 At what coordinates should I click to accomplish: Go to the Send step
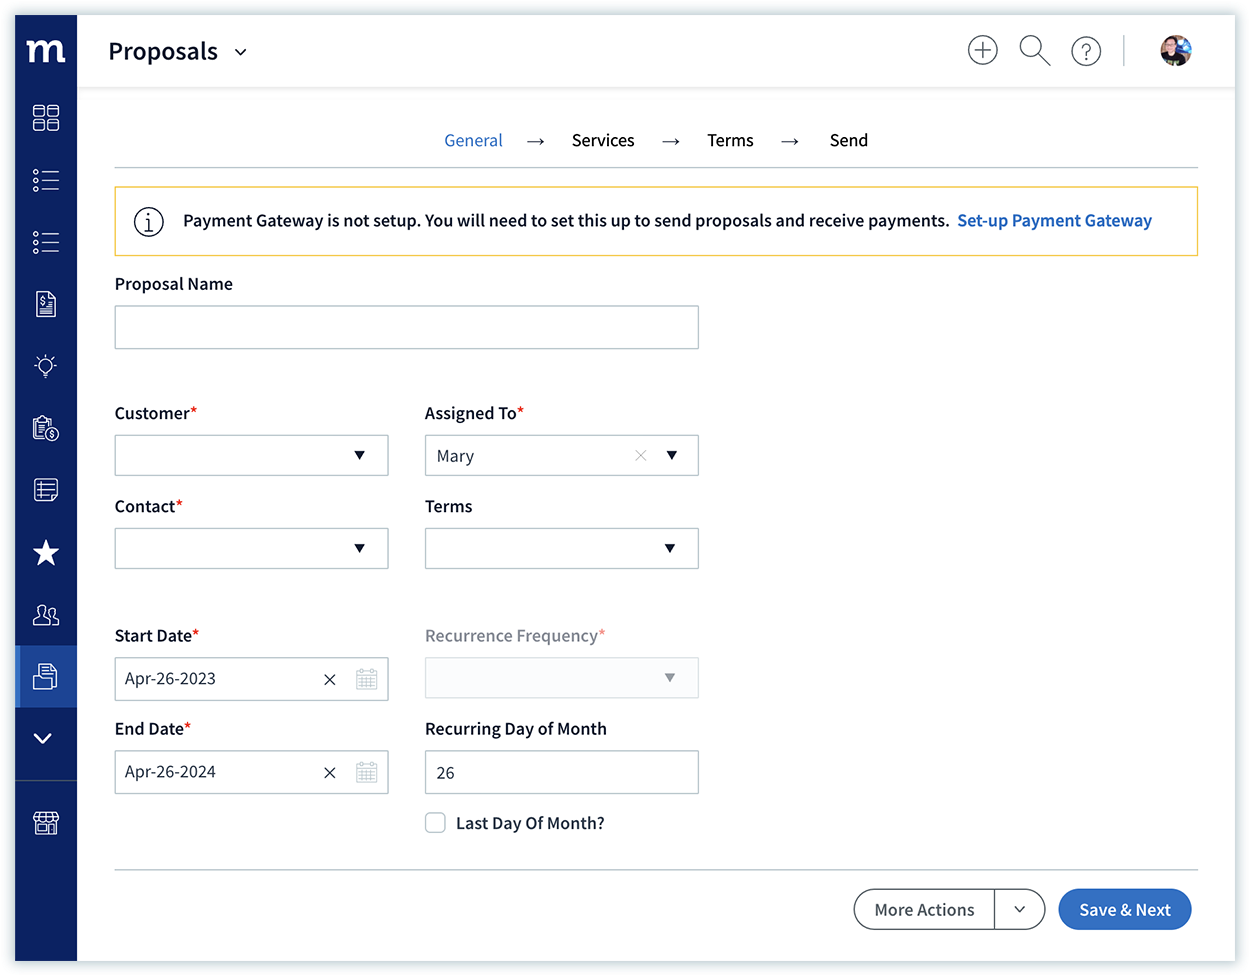pos(848,141)
